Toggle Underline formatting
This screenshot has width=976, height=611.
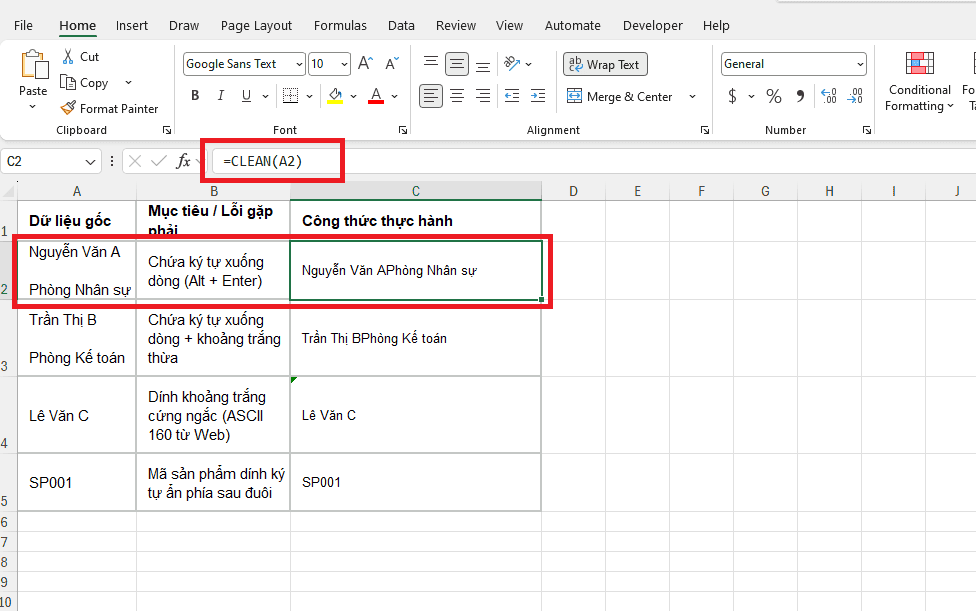[x=246, y=96]
